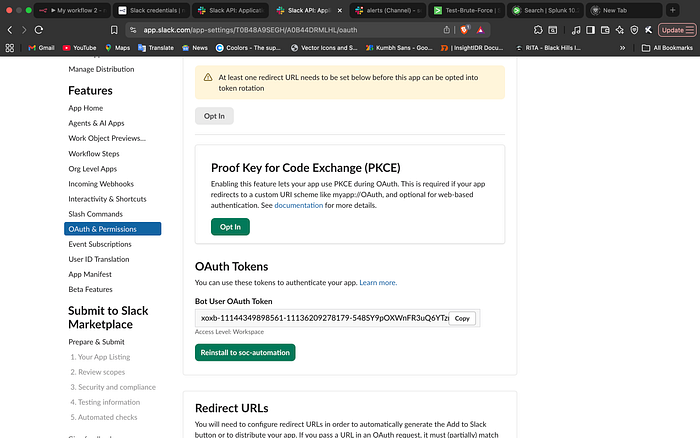Open Leo AI sparkle icon

coord(620,30)
